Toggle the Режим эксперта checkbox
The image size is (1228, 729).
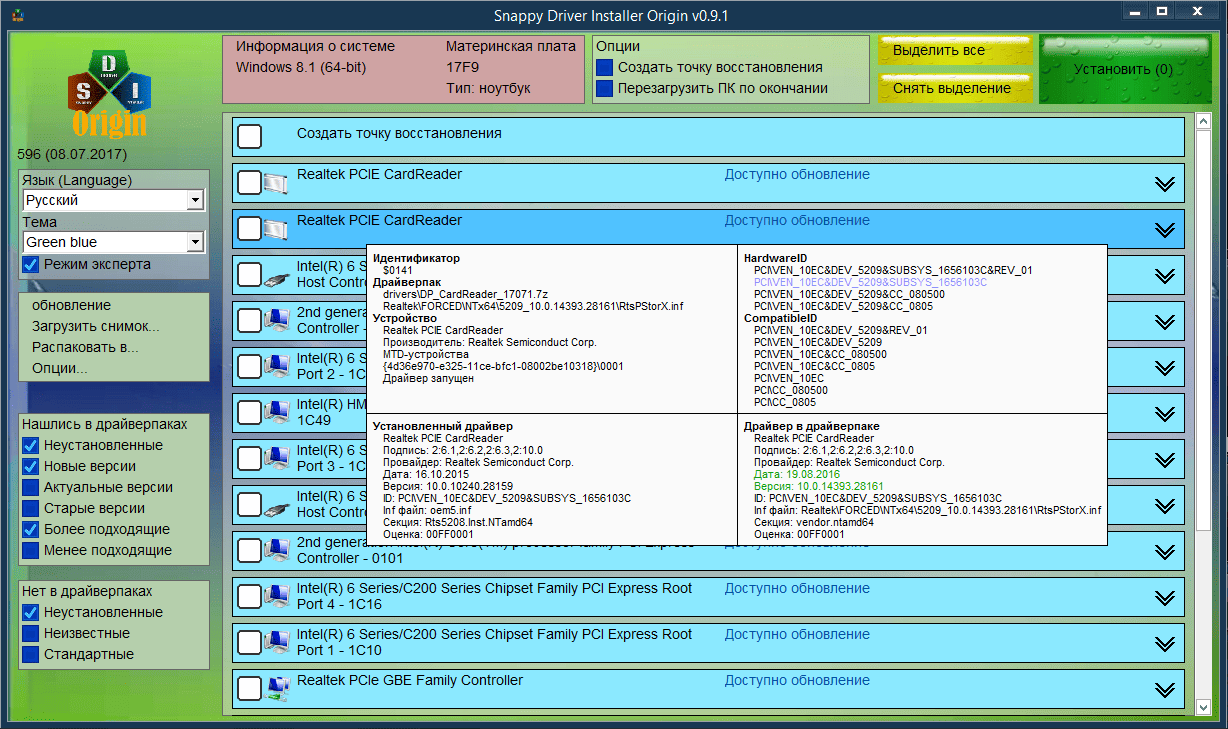click(30, 264)
